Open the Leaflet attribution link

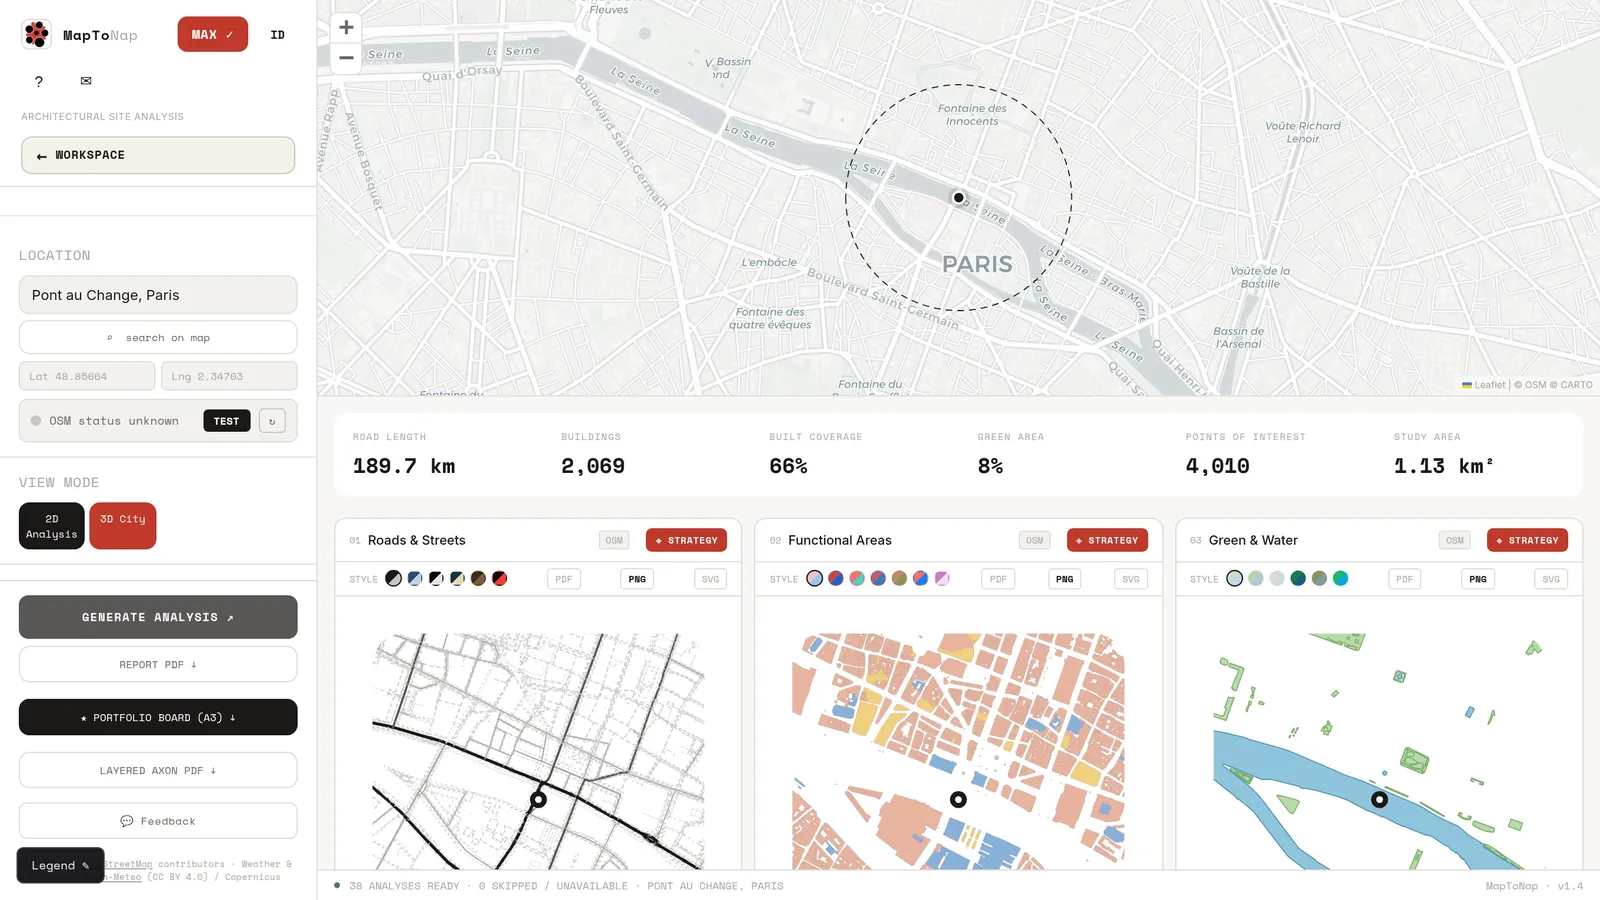tap(1484, 385)
